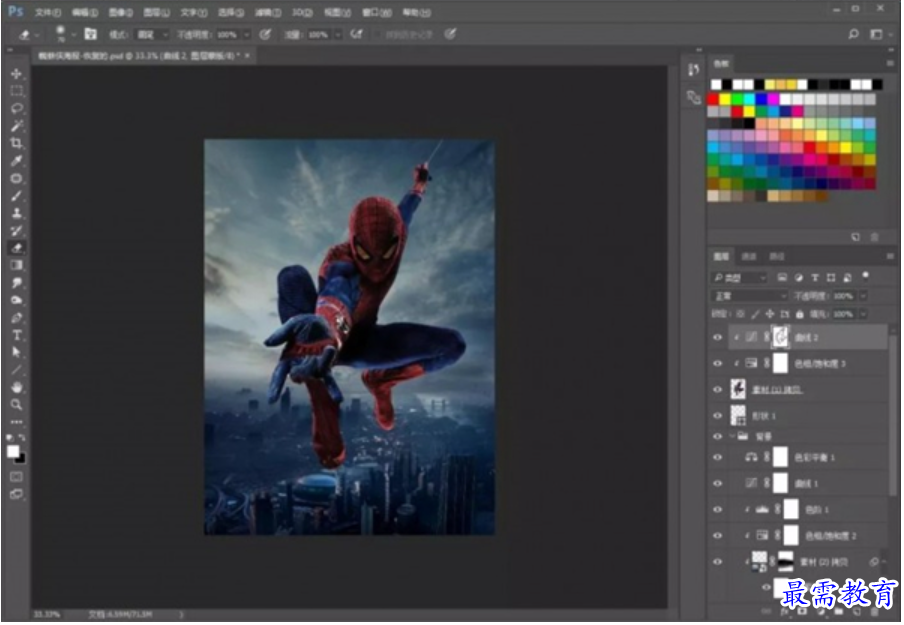Enable the airbrush icon next to flow
The width and height of the screenshot is (904, 625).
click(356, 34)
